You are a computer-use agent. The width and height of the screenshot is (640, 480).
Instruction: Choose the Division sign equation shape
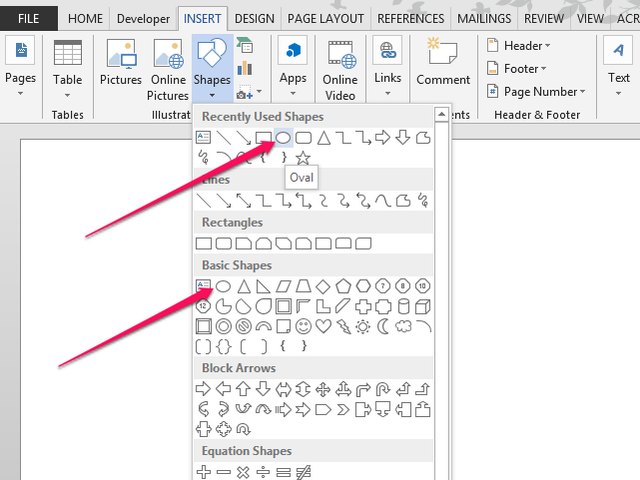tap(263, 471)
